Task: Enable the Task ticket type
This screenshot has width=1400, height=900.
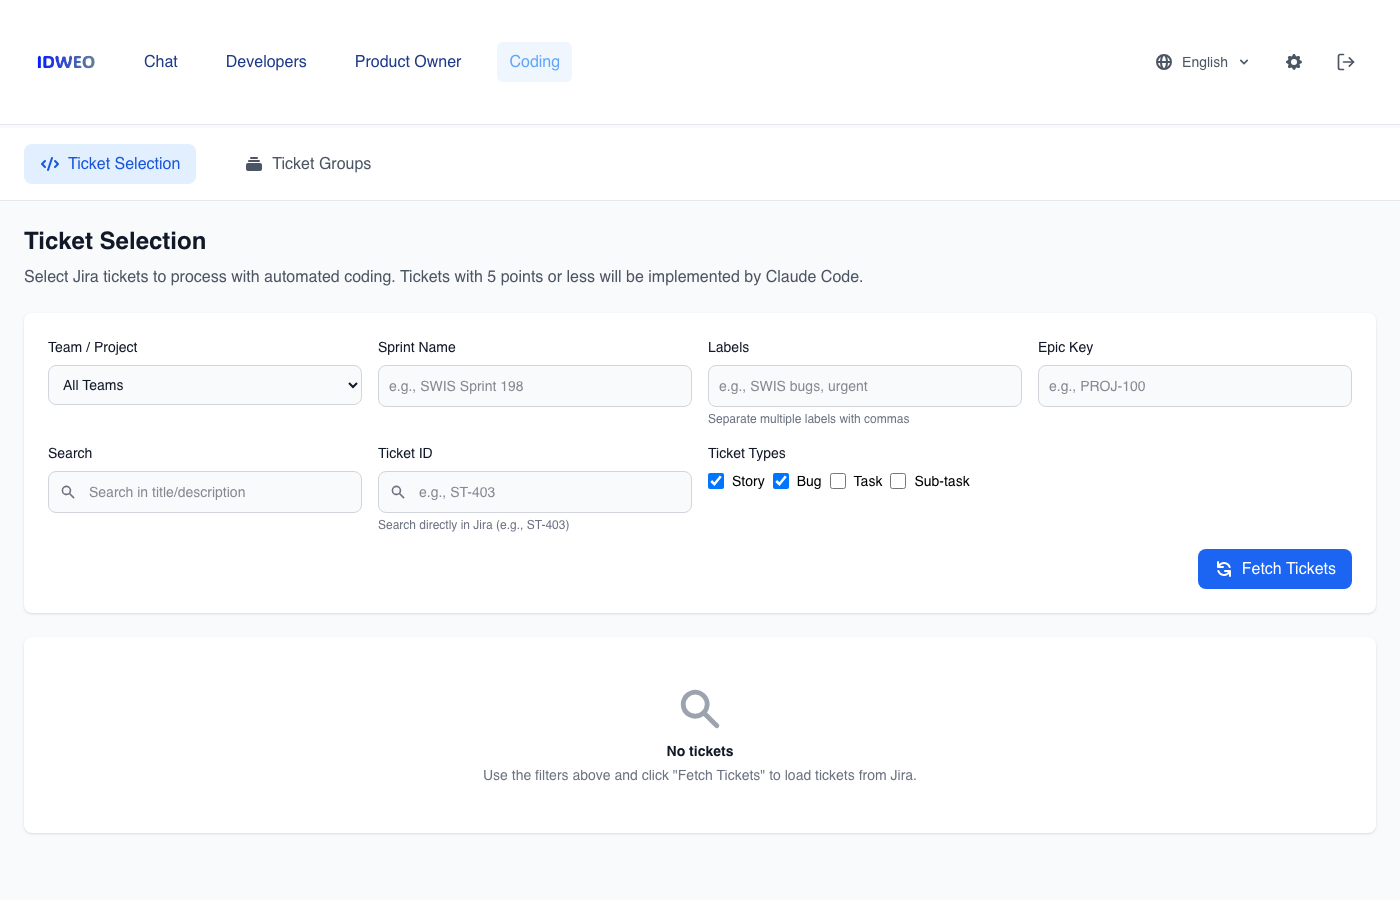Action: click(x=838, y=481)
